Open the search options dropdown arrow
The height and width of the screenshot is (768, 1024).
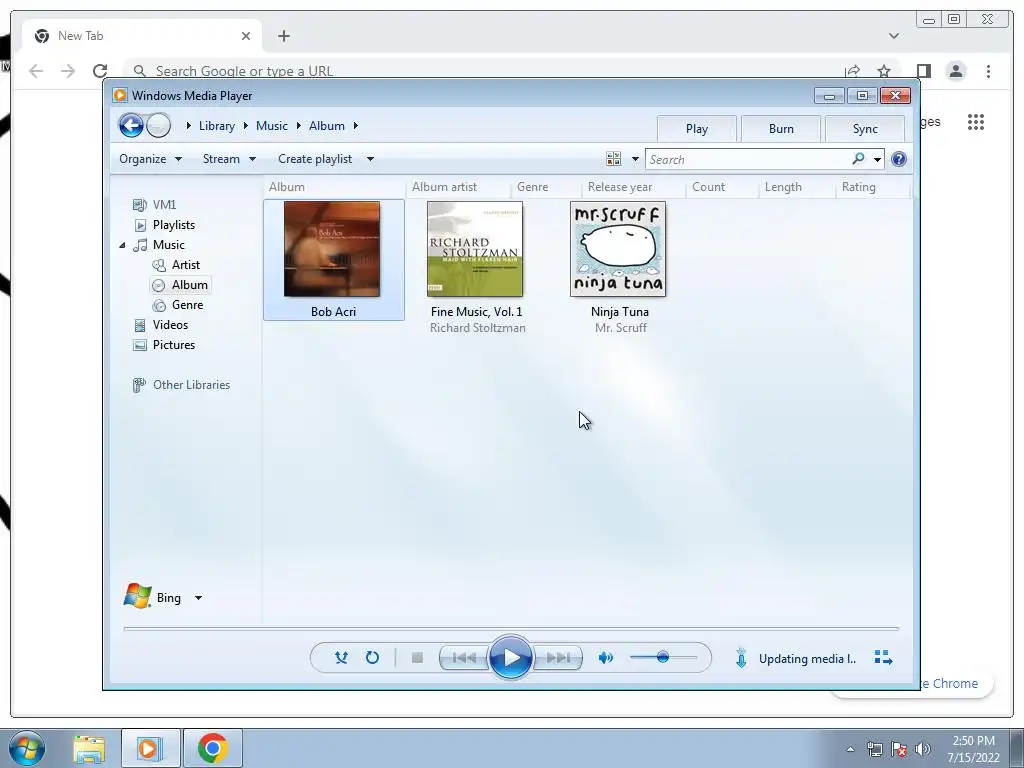point(877,159)
